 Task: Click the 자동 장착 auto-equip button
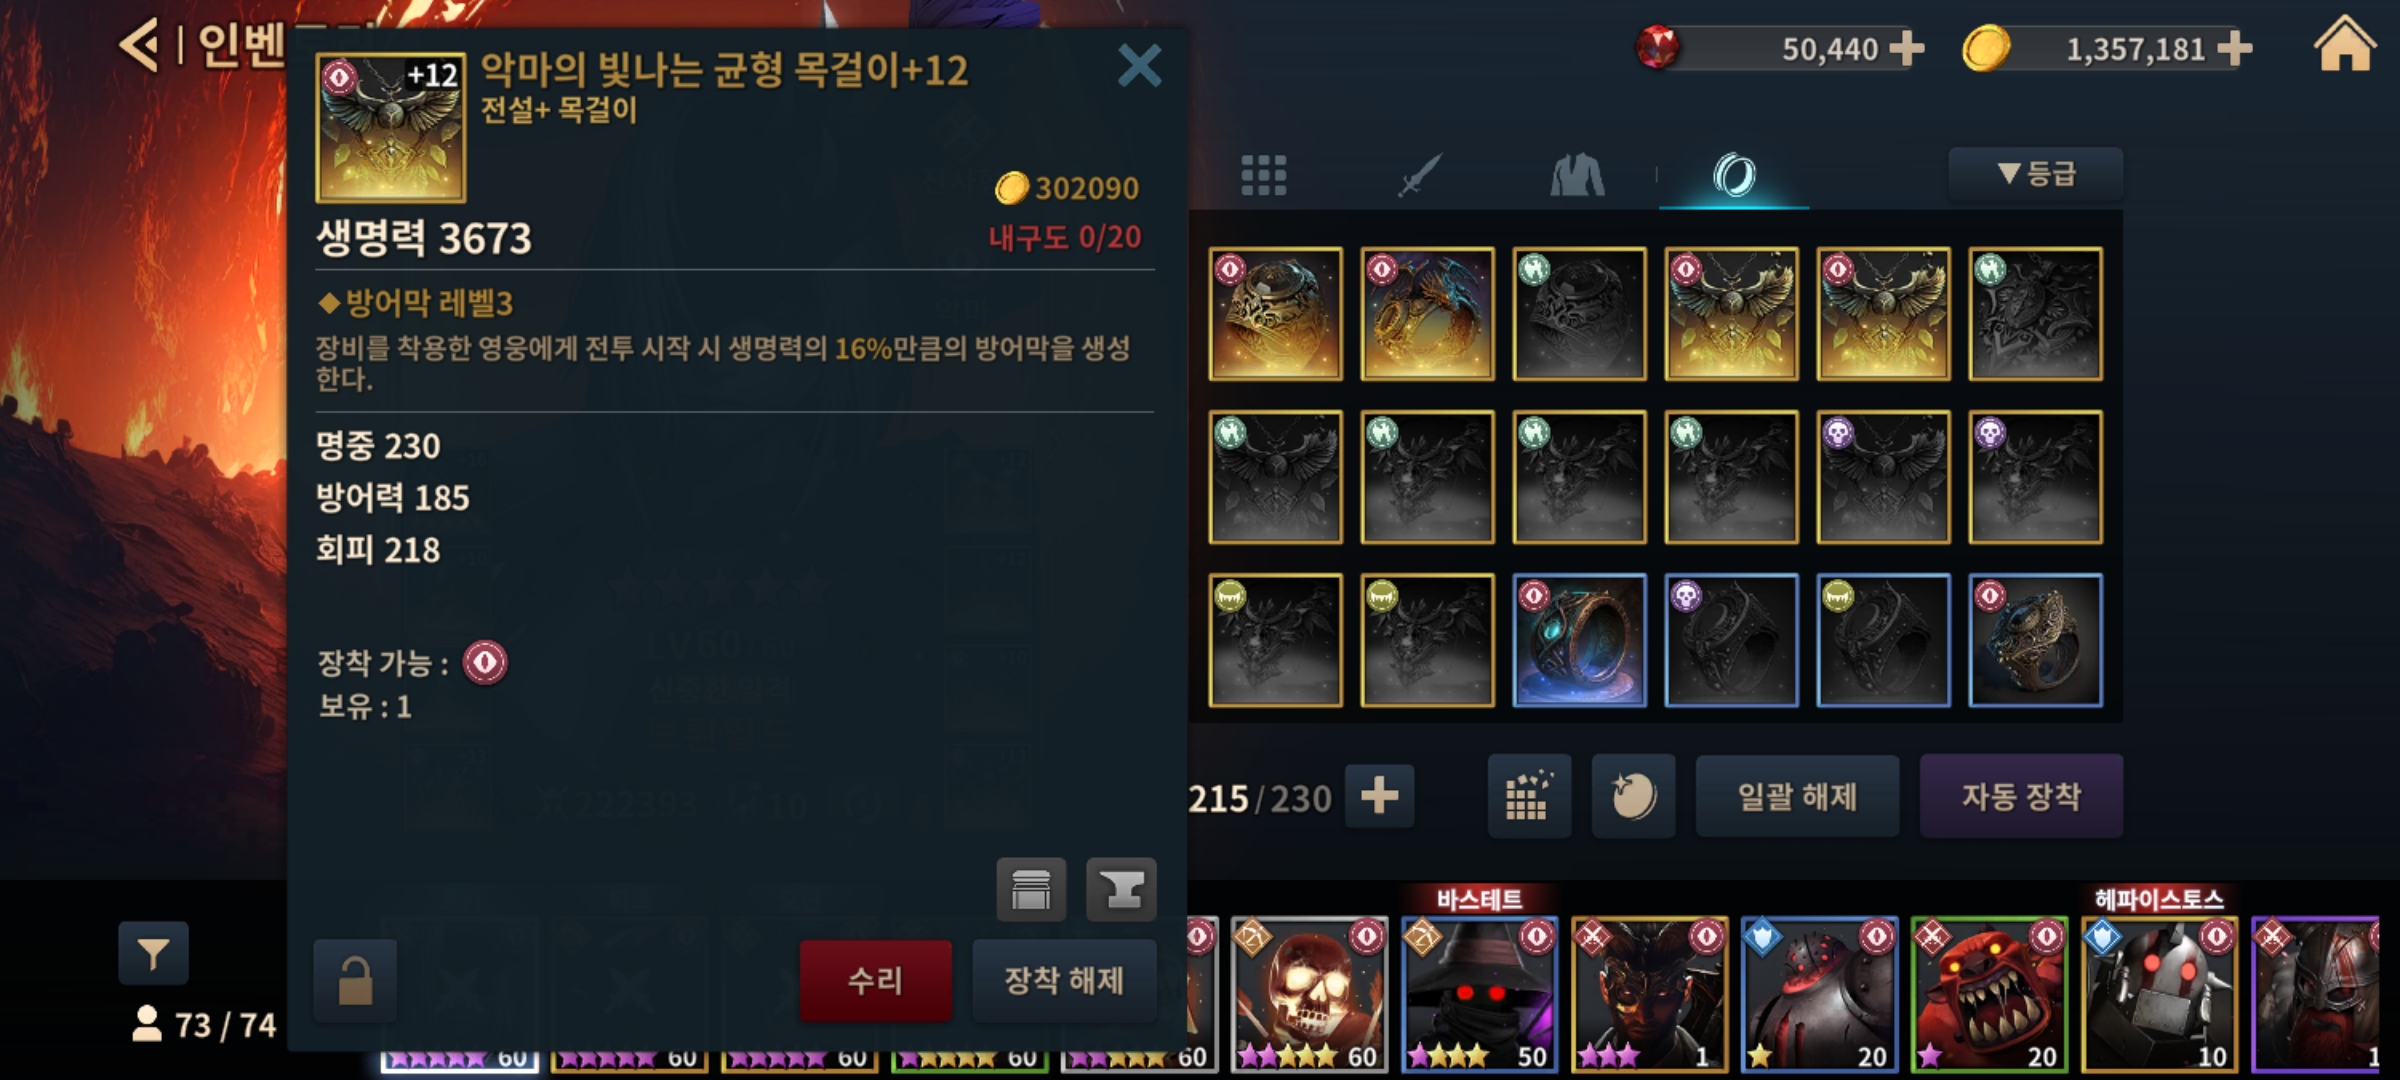[x=2021, y=797]
